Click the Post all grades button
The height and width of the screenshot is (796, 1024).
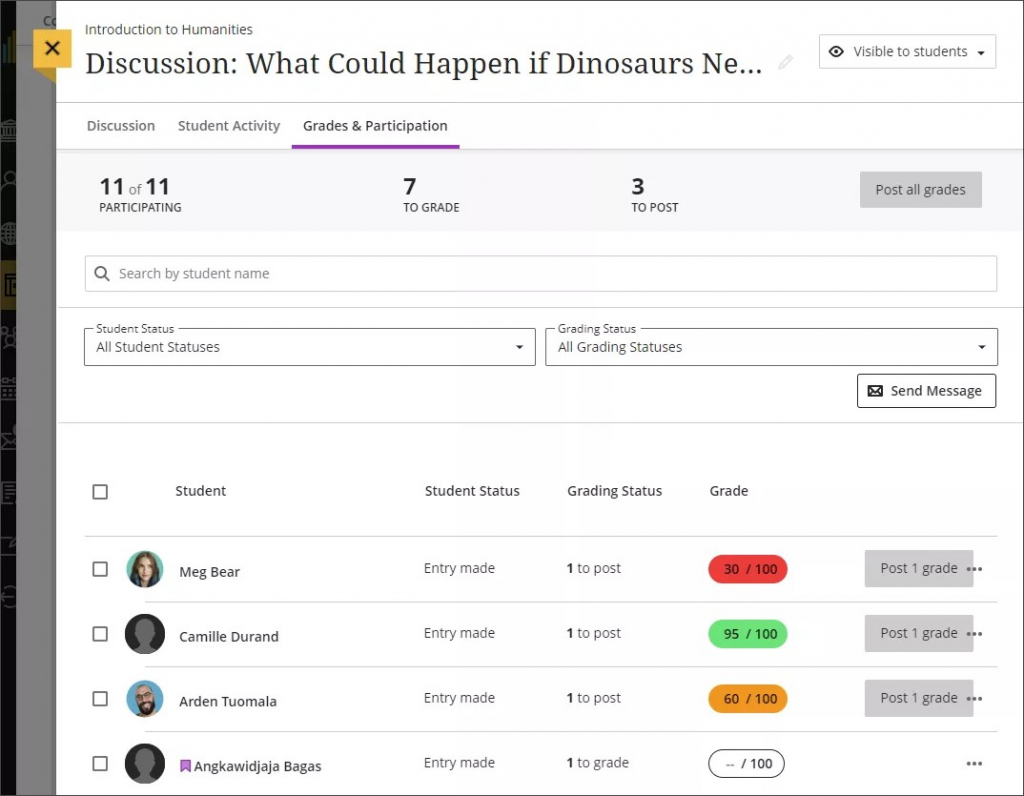click(x=920, y=189)
